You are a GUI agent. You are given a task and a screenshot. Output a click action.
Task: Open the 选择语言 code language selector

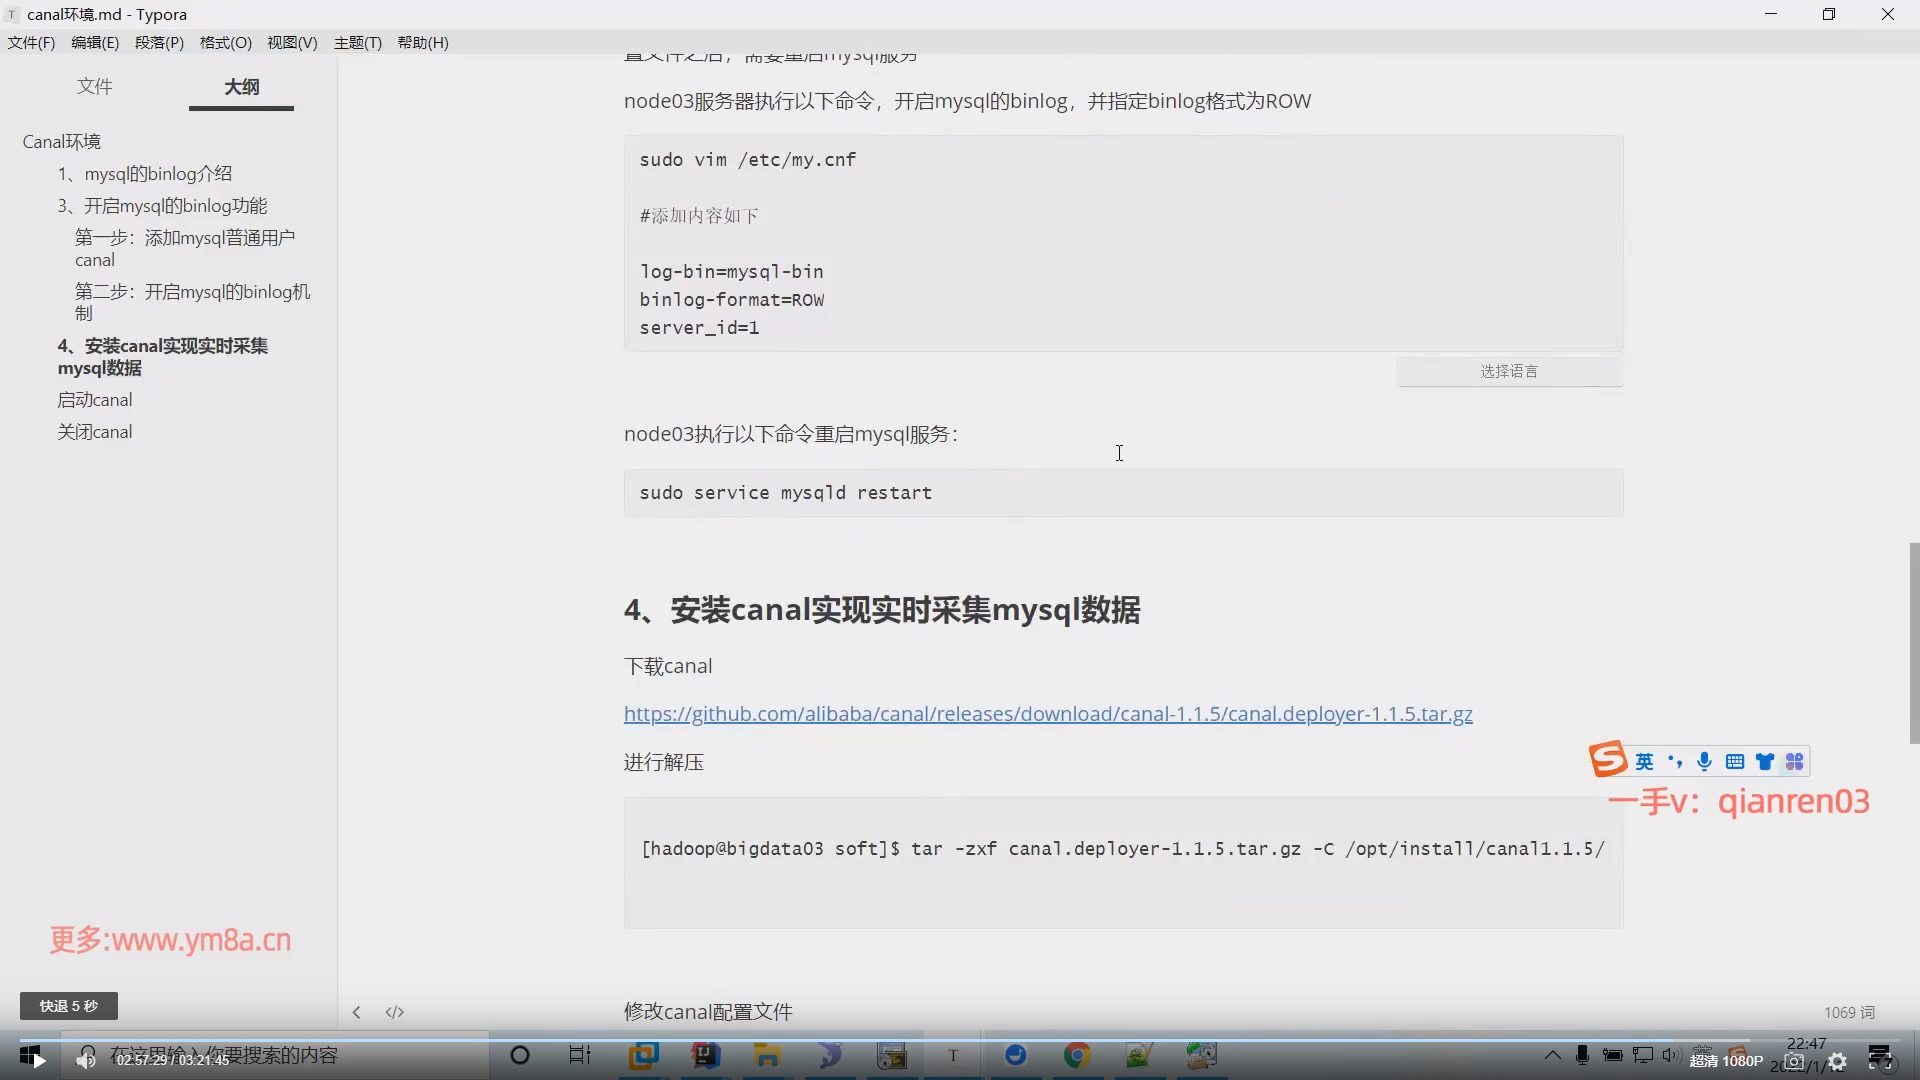(x=1509, y=371)
